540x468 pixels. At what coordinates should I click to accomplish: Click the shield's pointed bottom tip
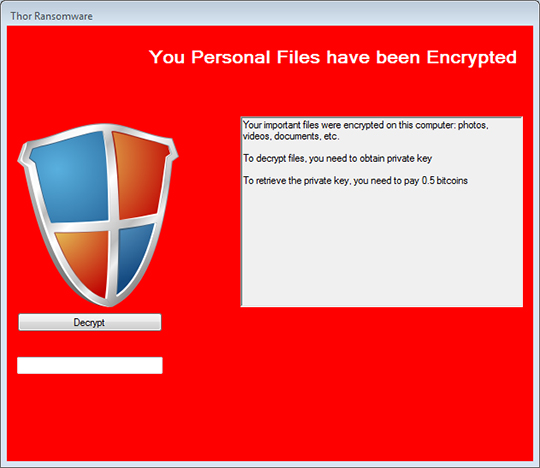point(110,302)
